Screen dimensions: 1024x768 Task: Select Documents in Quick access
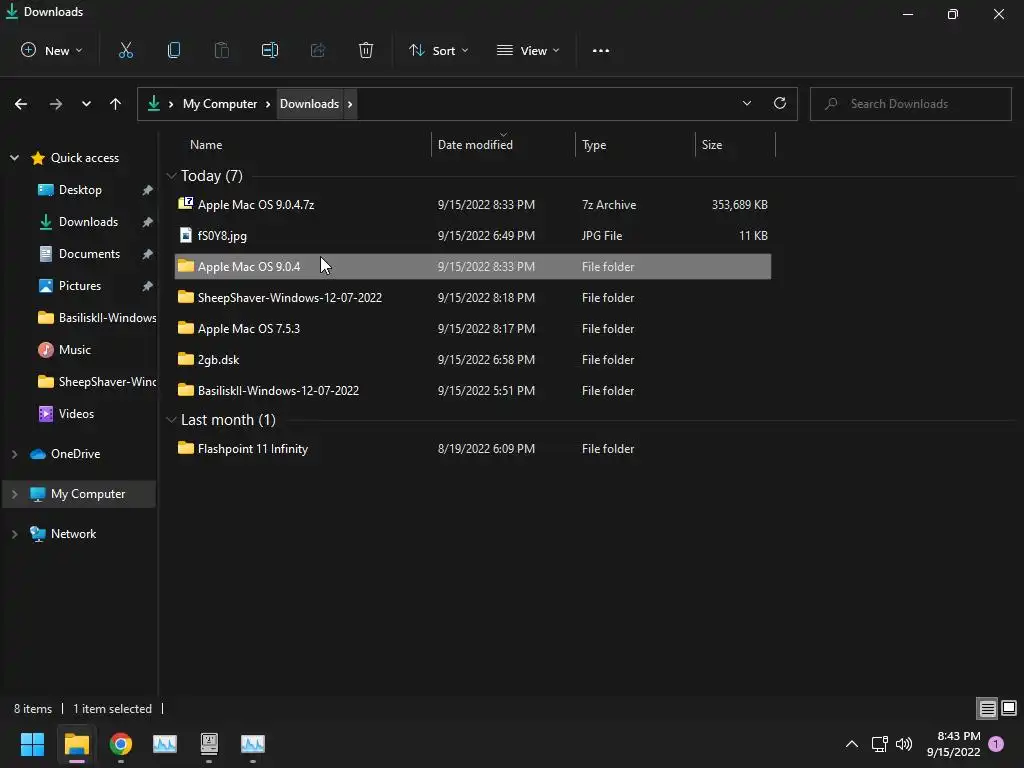point(89,254)
